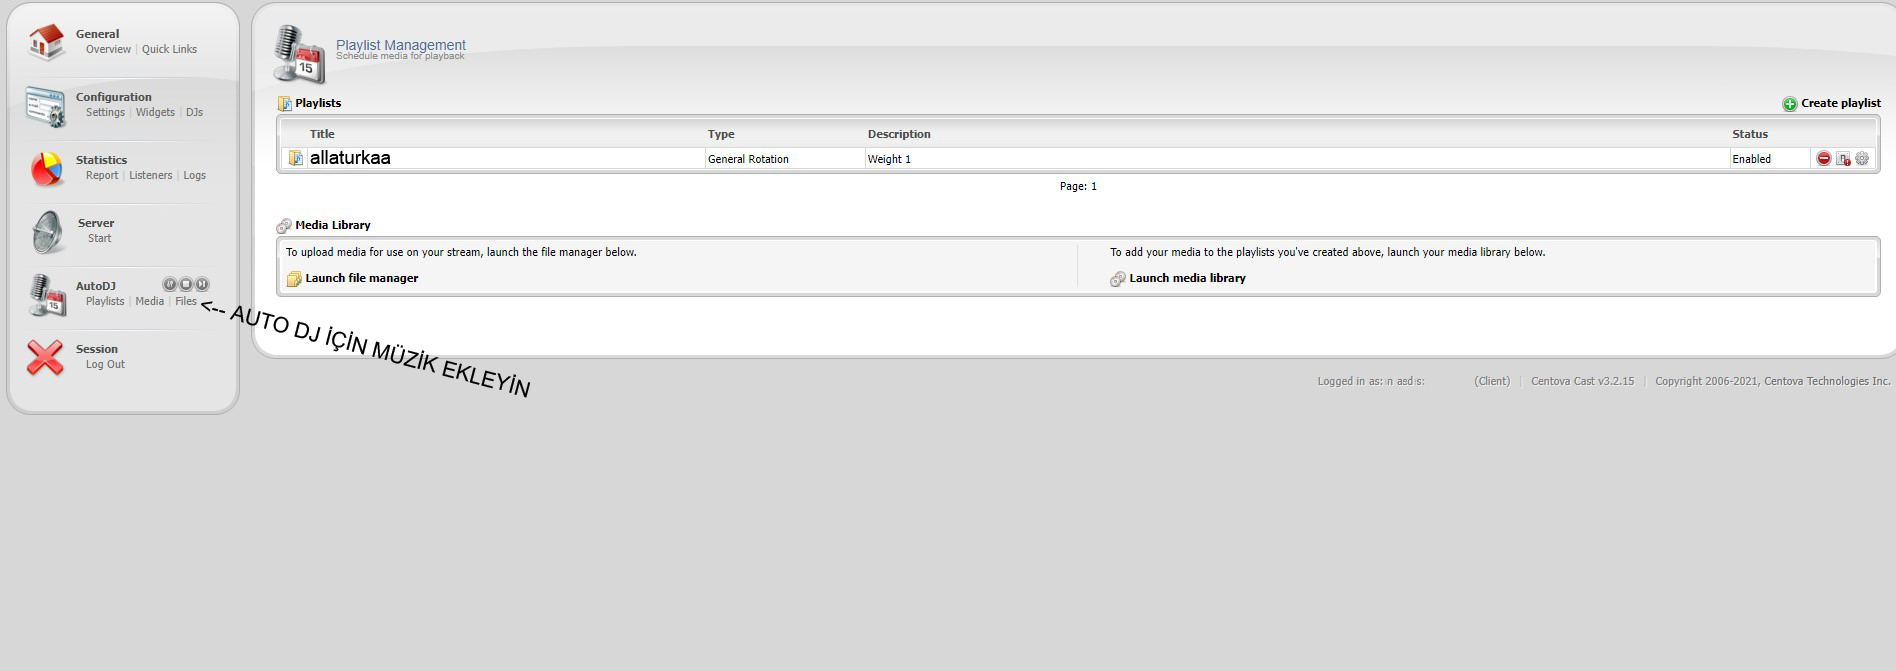Click the Configuration panel icon

45,106
